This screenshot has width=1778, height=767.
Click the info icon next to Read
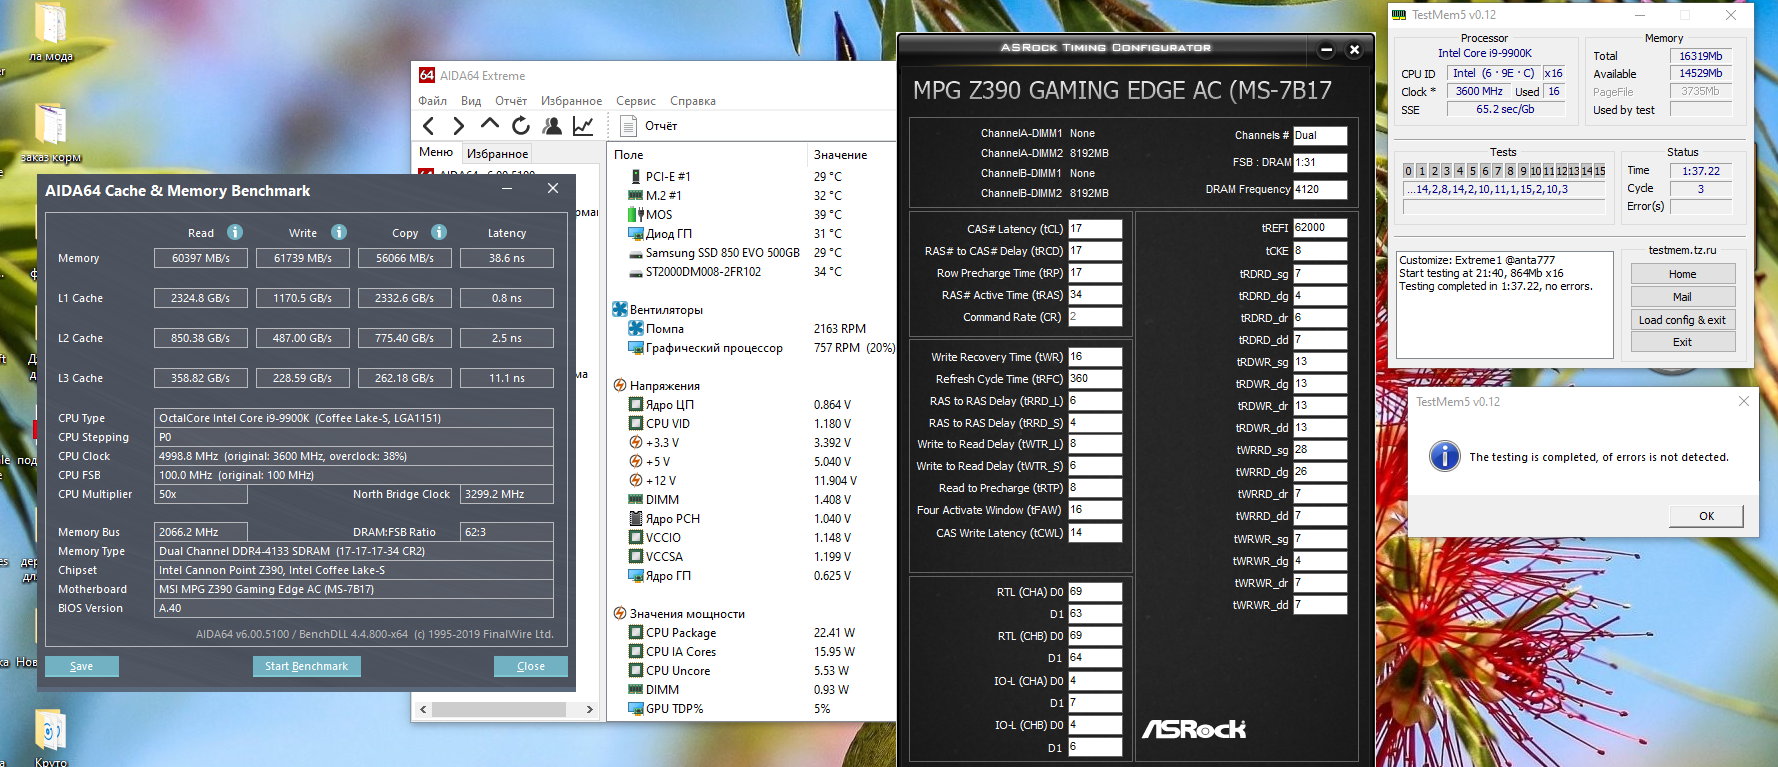[235, 232]
